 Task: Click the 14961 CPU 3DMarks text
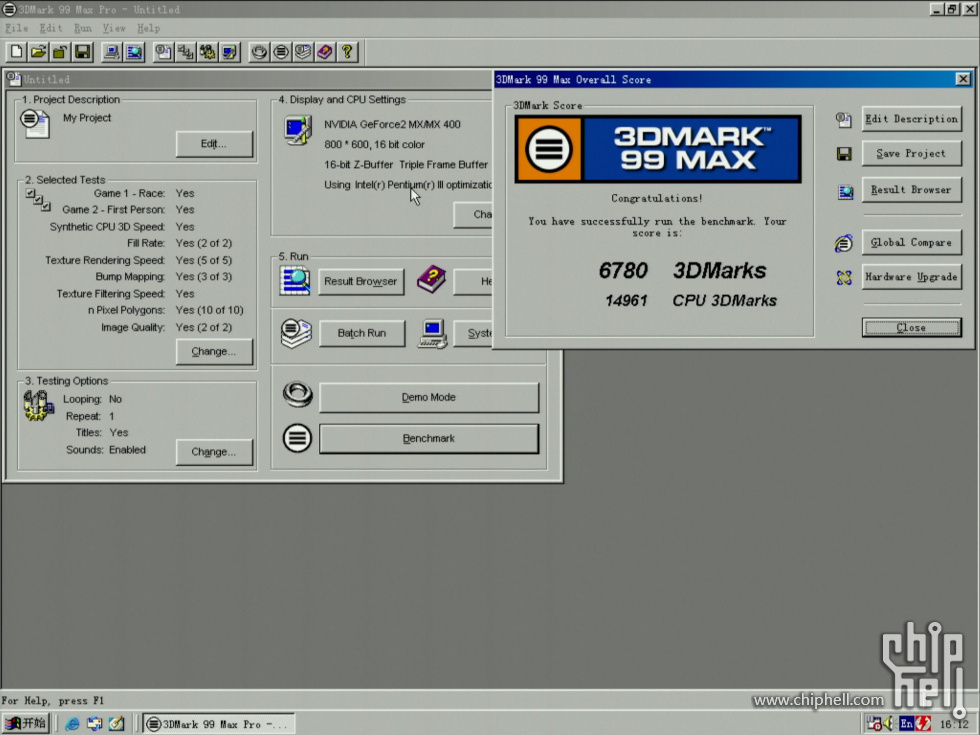point(690,301)
